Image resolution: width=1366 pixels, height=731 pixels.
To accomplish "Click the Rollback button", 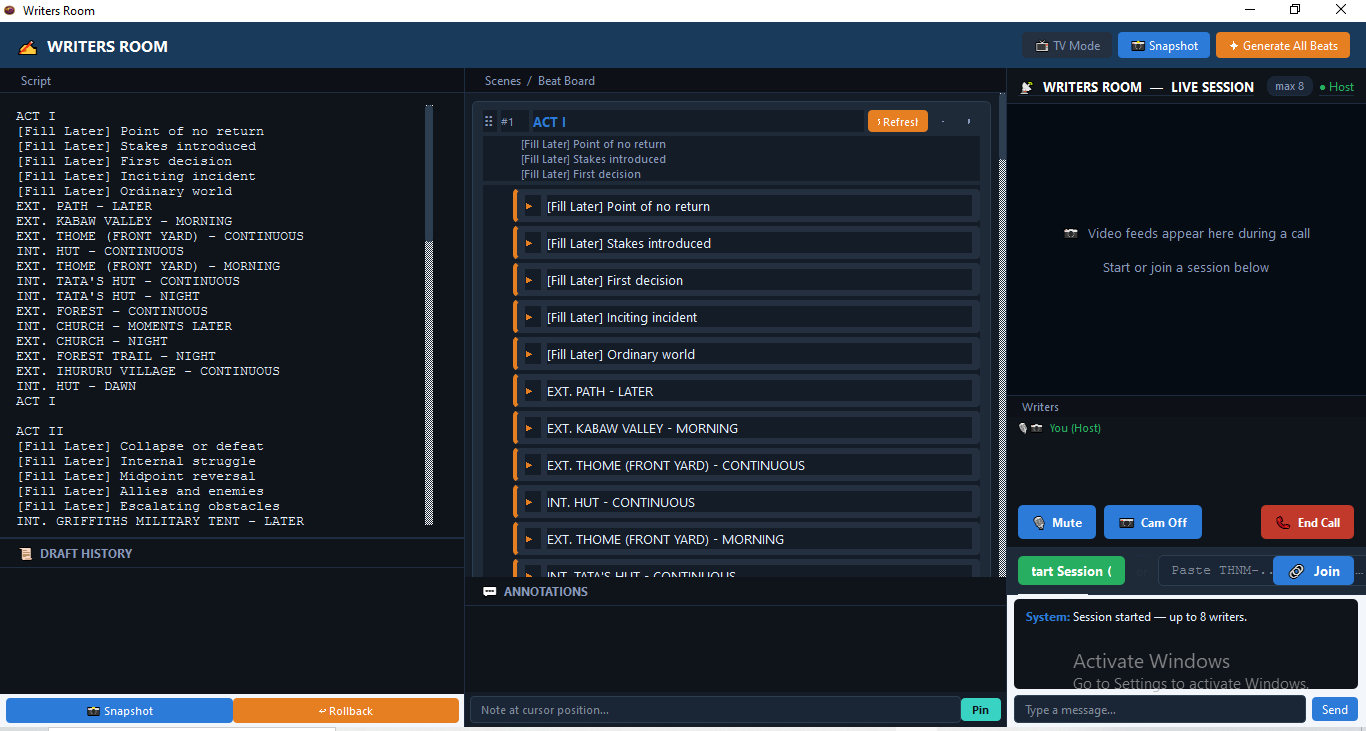I will [x=346, y=711].
